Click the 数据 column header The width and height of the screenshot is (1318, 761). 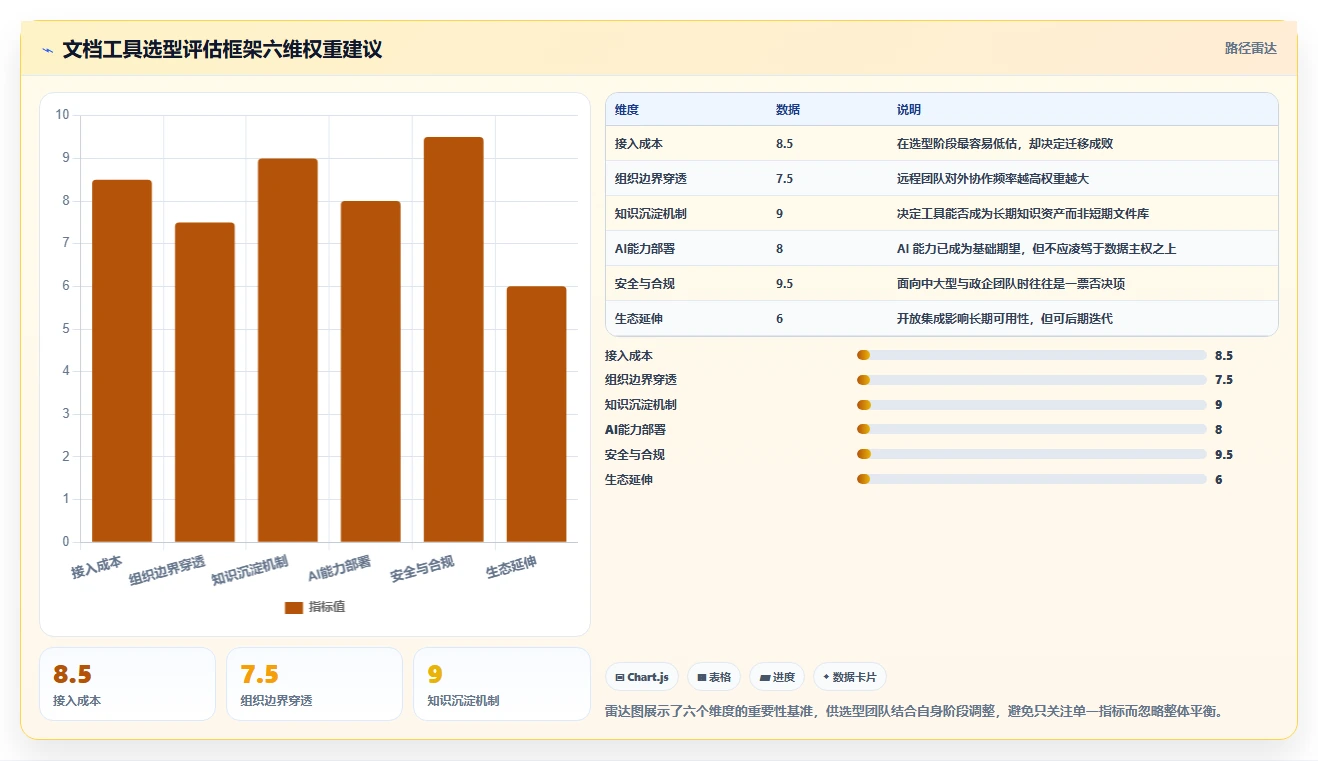click(x=788, y=109)
